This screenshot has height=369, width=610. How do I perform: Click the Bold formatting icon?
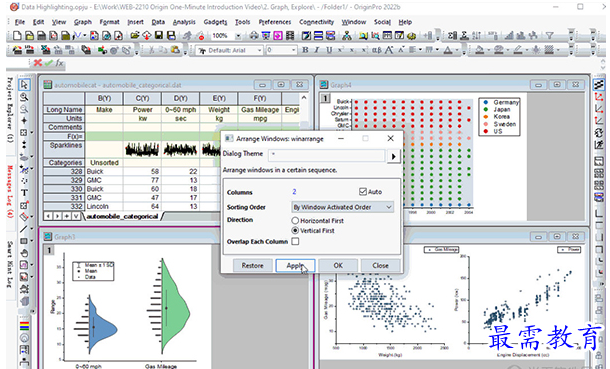pos(305,50)
